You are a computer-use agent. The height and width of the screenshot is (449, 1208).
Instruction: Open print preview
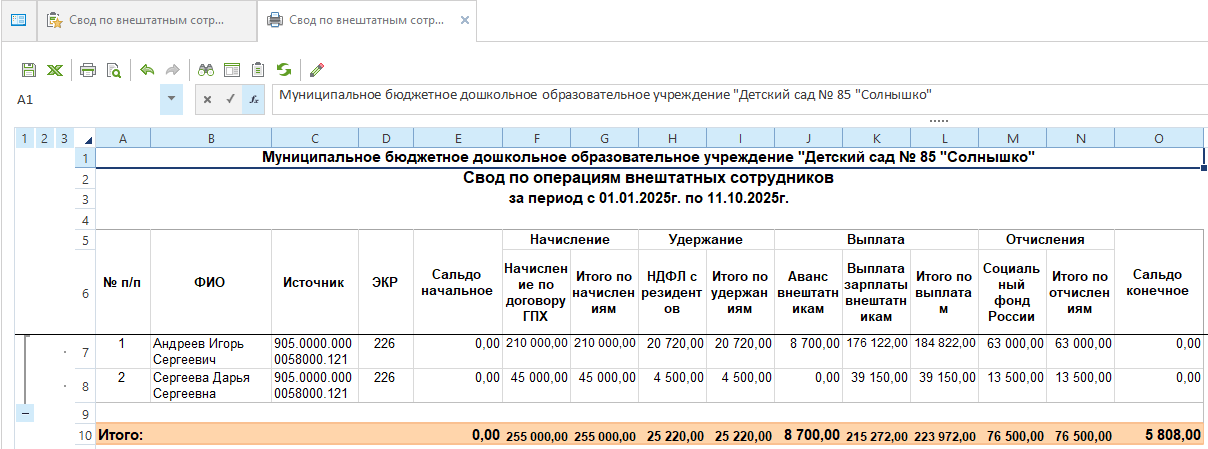[113, 70]
